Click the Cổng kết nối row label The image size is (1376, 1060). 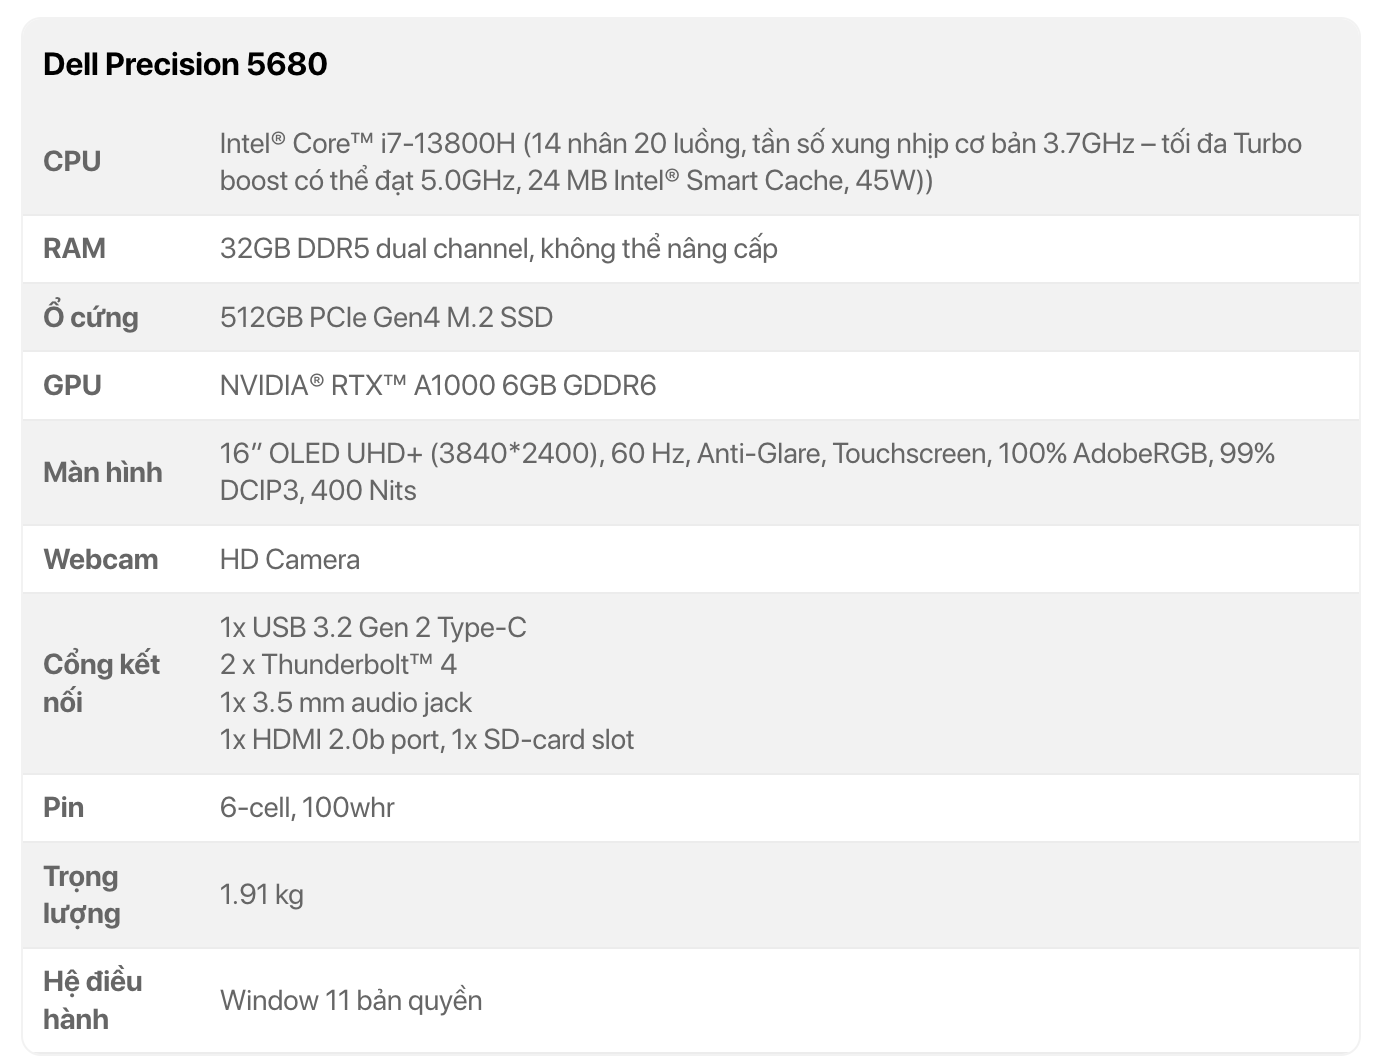click(x=100, y=683)
